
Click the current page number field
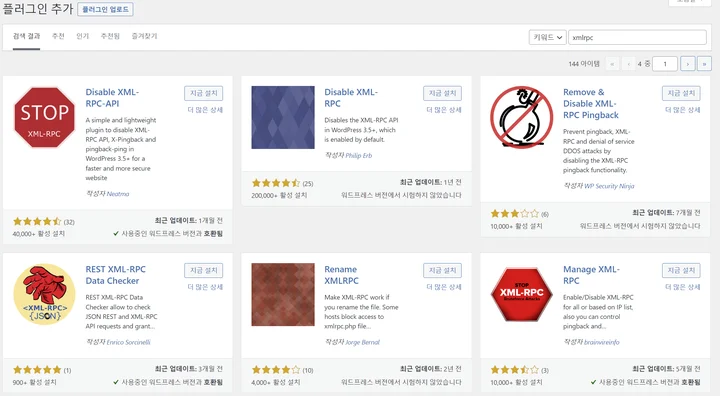[x=664, y=64]
